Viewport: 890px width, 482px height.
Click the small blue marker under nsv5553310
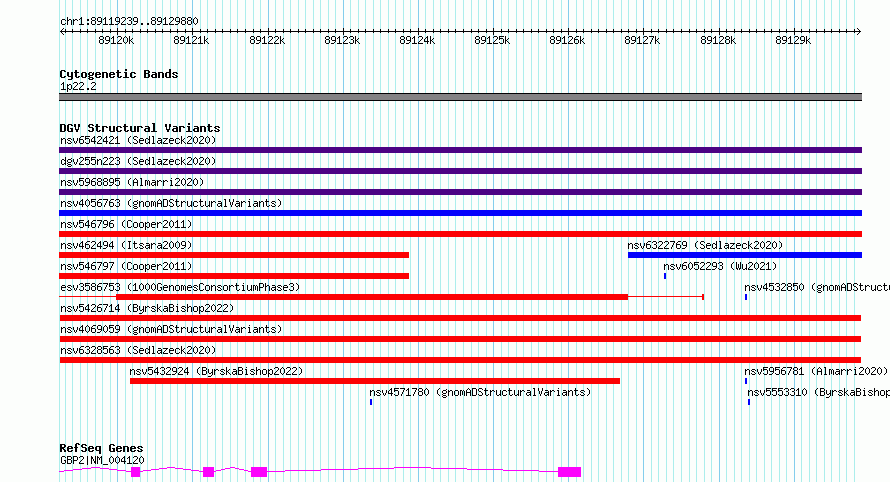pyautogui.click(x=749, y=402)
